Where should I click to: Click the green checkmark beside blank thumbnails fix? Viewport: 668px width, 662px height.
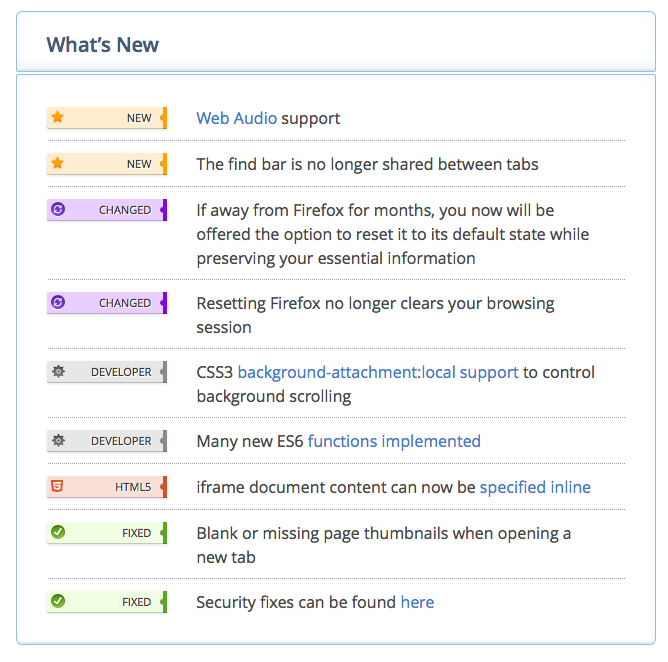(x=58, y=533)
